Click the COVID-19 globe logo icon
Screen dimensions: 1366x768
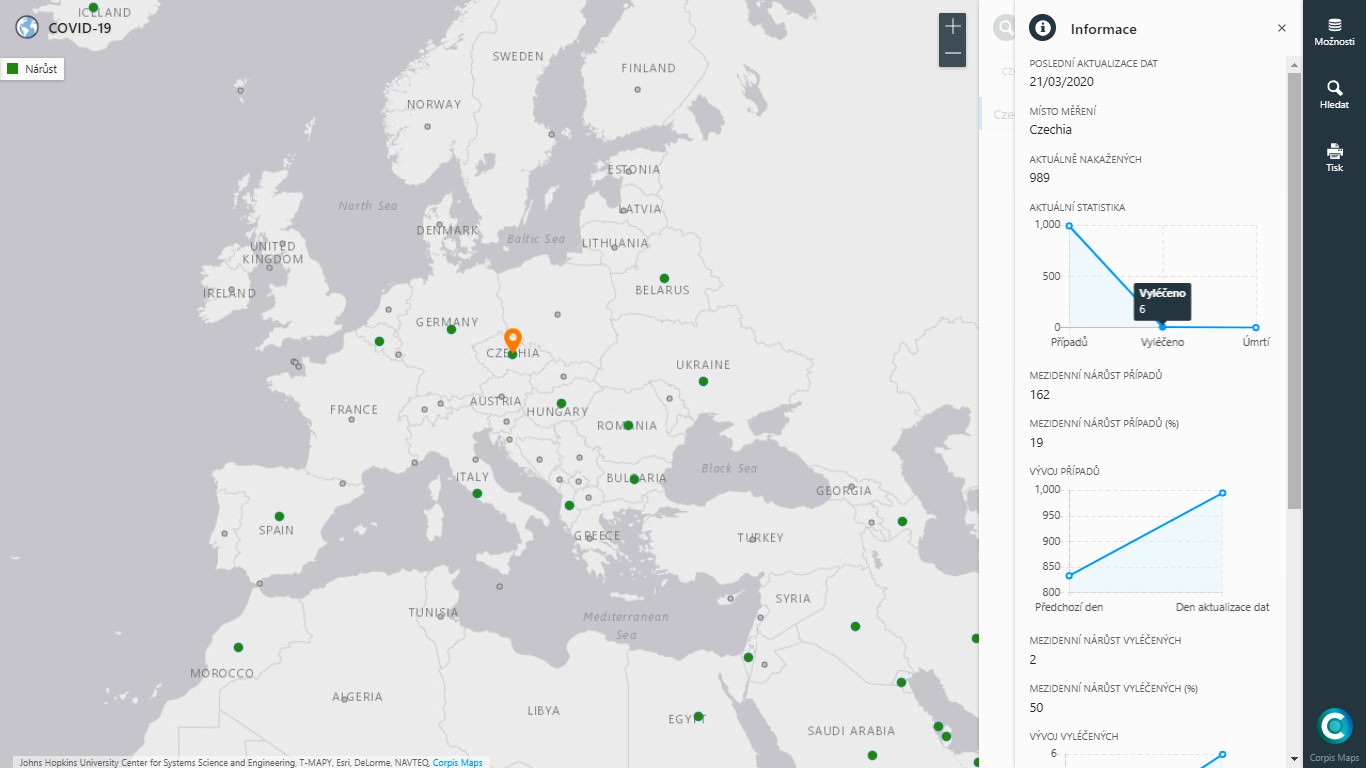pos(27,28)
